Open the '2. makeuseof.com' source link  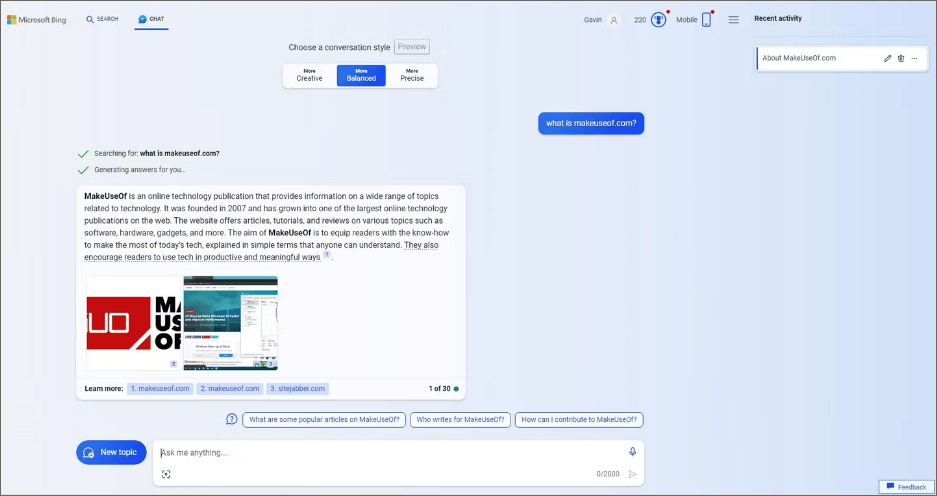click(230, 388)
